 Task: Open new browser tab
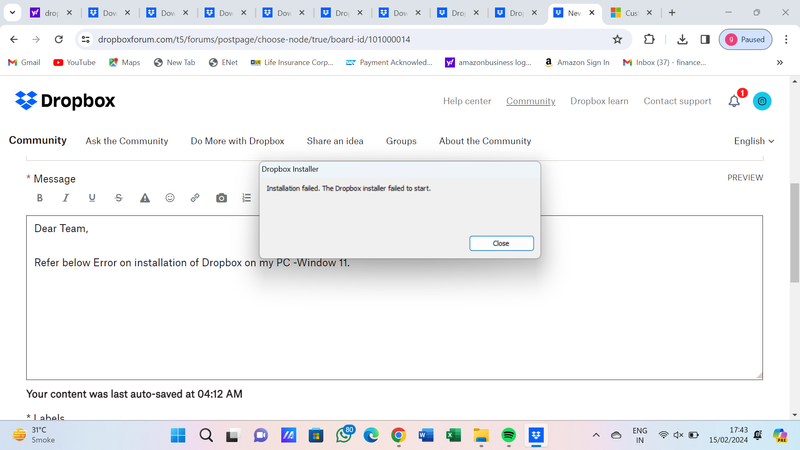[x=672, y=13]
